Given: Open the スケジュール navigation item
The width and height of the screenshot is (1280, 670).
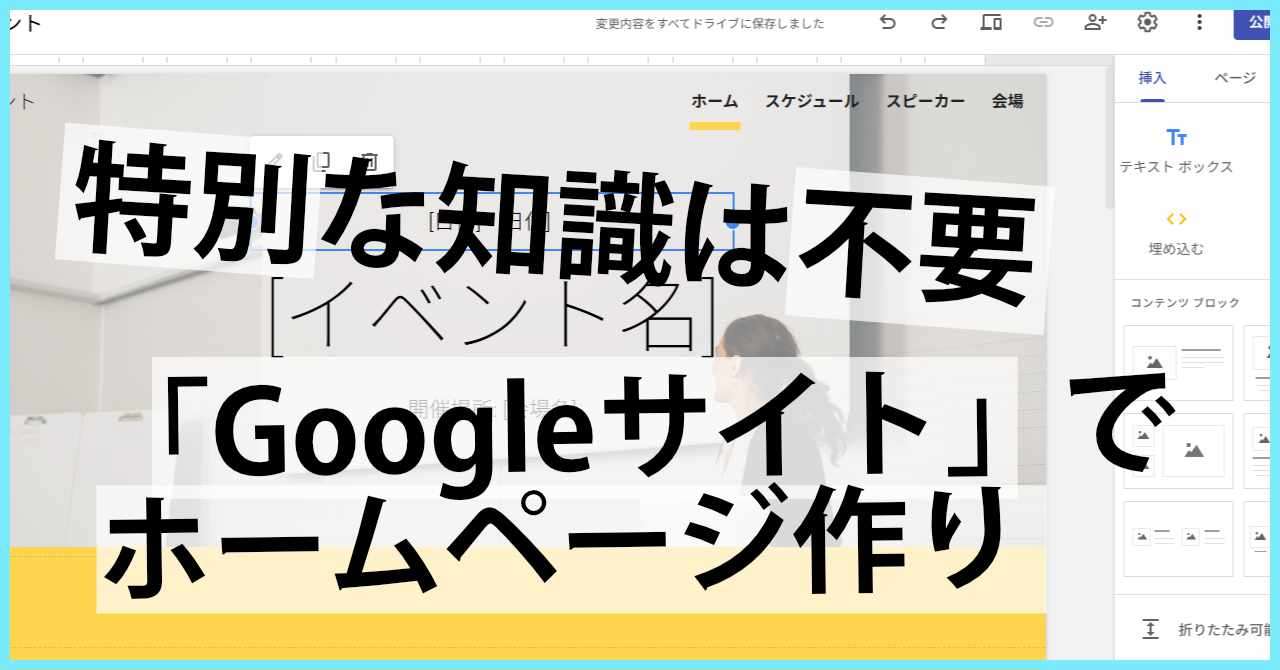Looking at the screenshot, I should coord(812,101).
